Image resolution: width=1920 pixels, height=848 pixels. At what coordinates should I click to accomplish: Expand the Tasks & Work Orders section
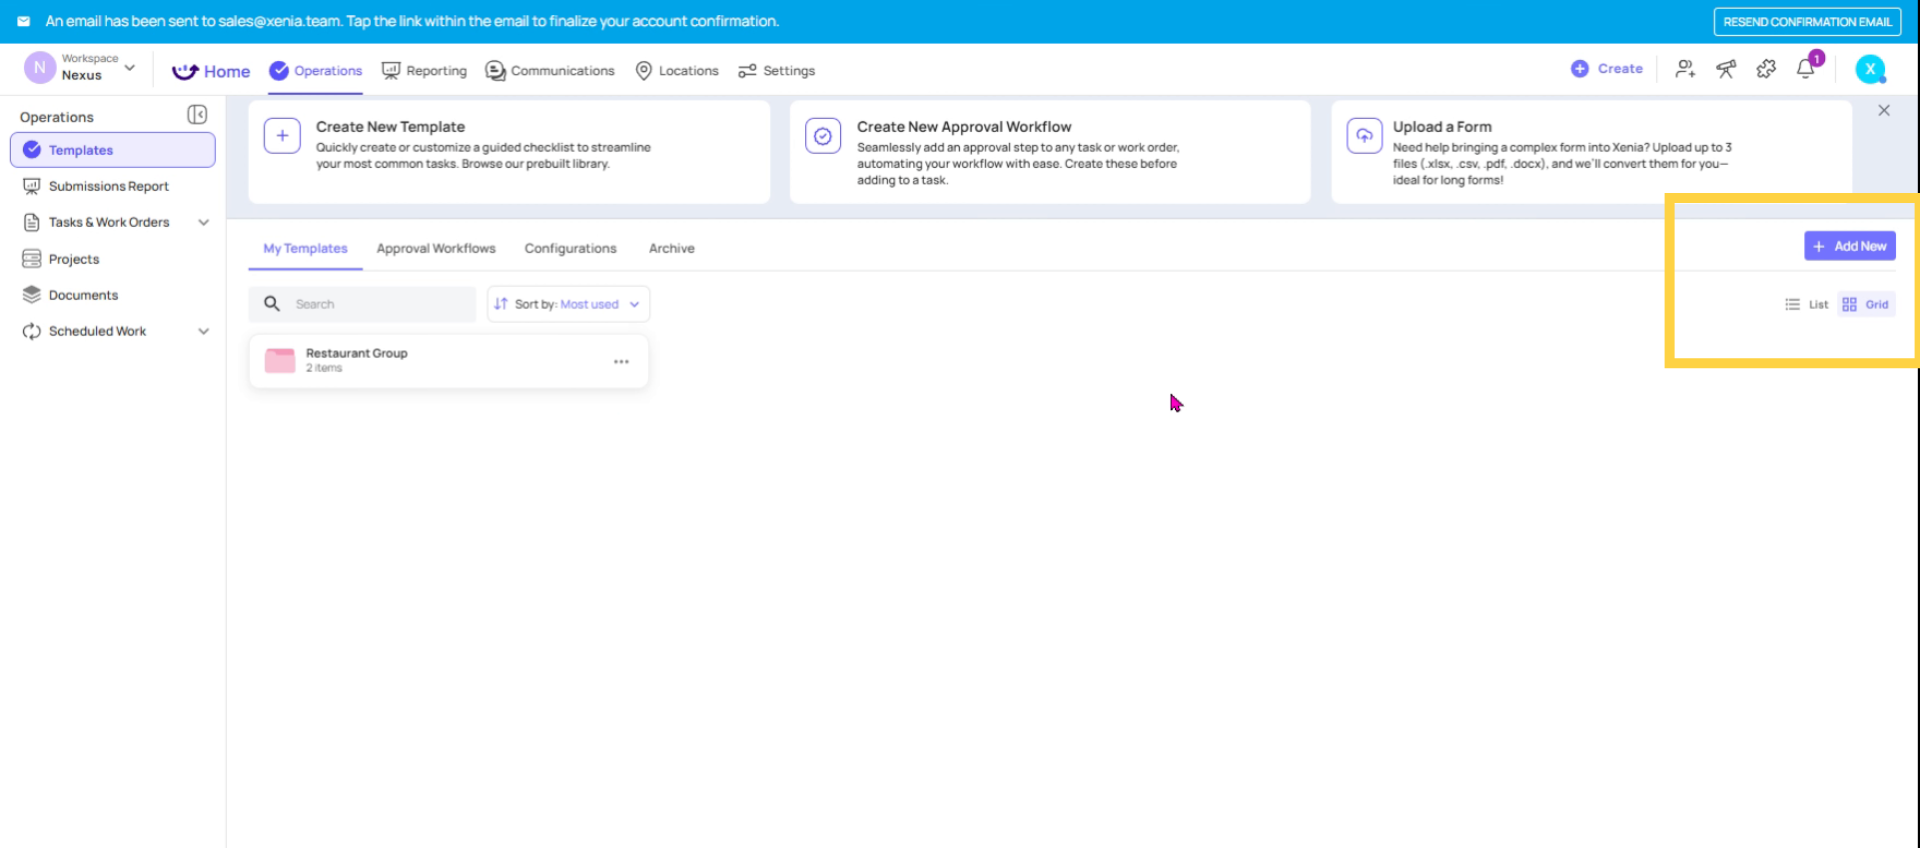click(x=203, y=222)
